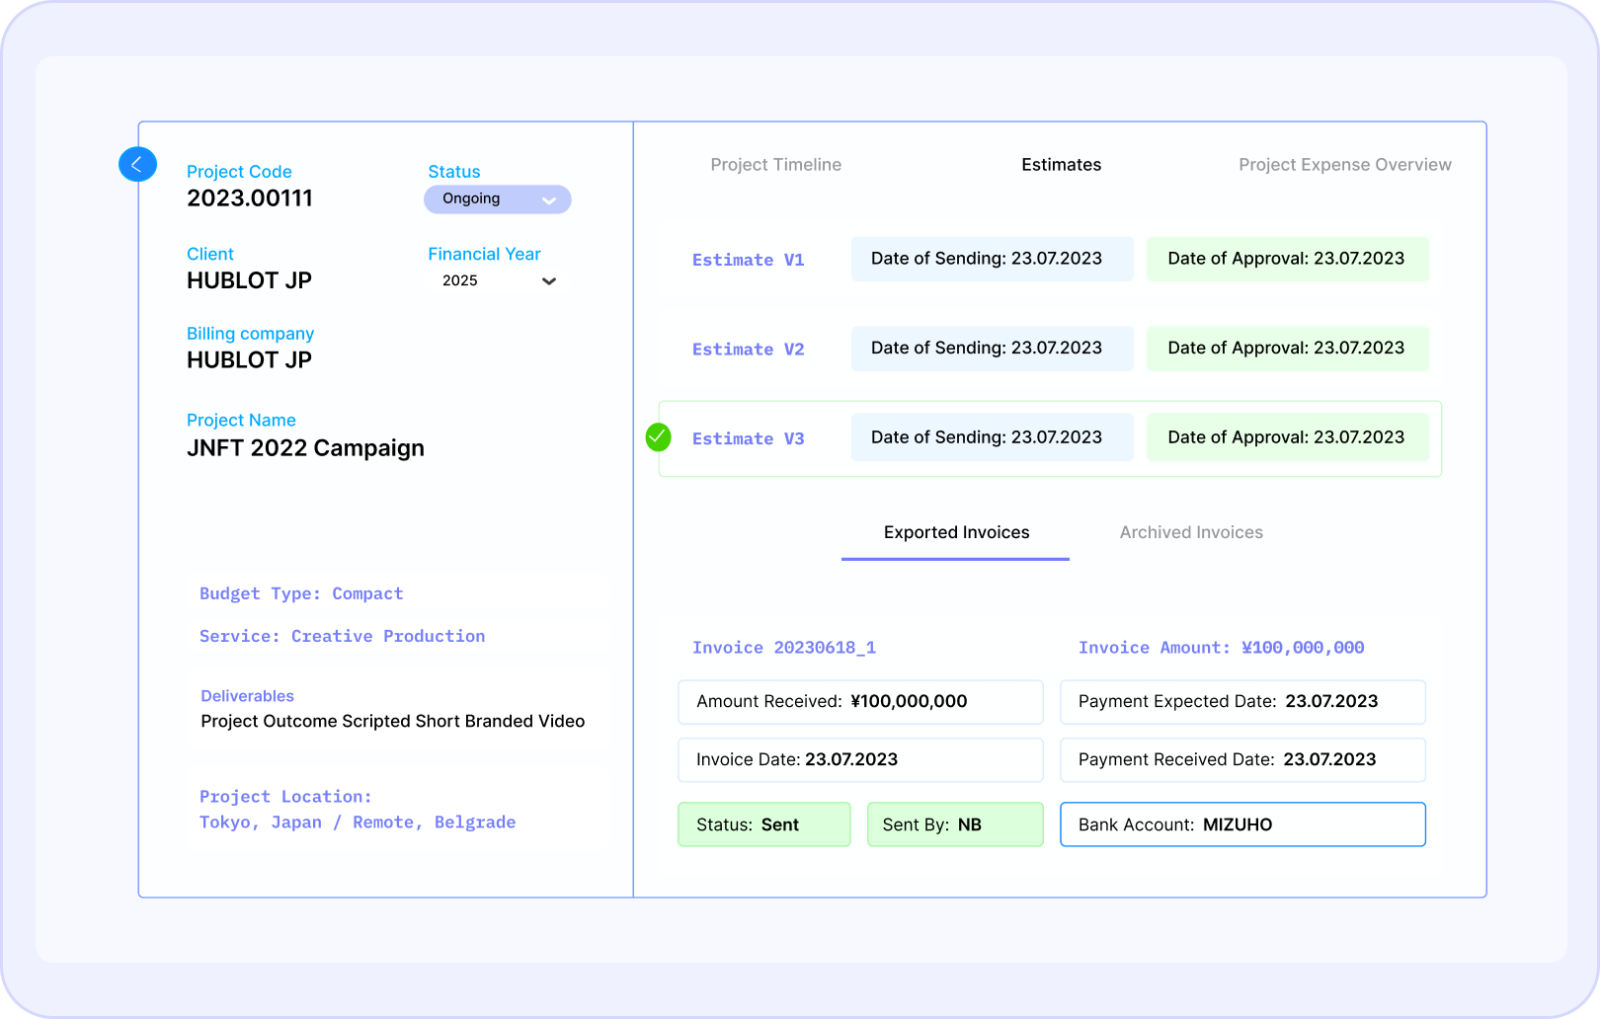Viewport: 1600px width, 1019px height.
Task: Click Tokyo, Japan / Remote, Belgrade text
Action: 357,823
